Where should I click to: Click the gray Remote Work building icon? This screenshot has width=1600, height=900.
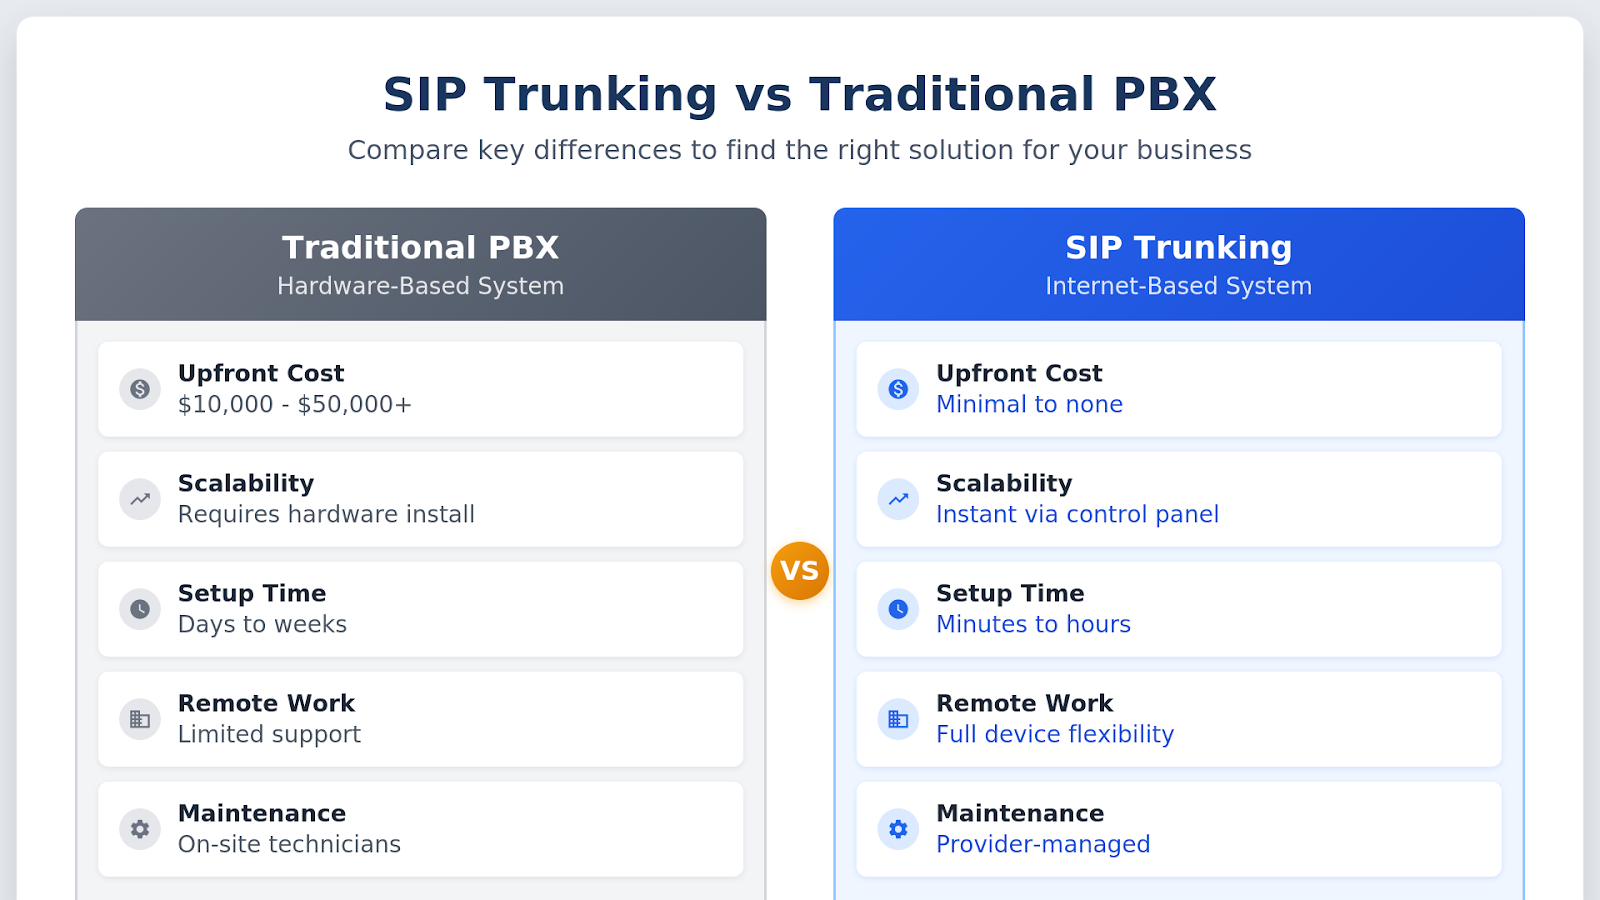click(x=140, y=719)
